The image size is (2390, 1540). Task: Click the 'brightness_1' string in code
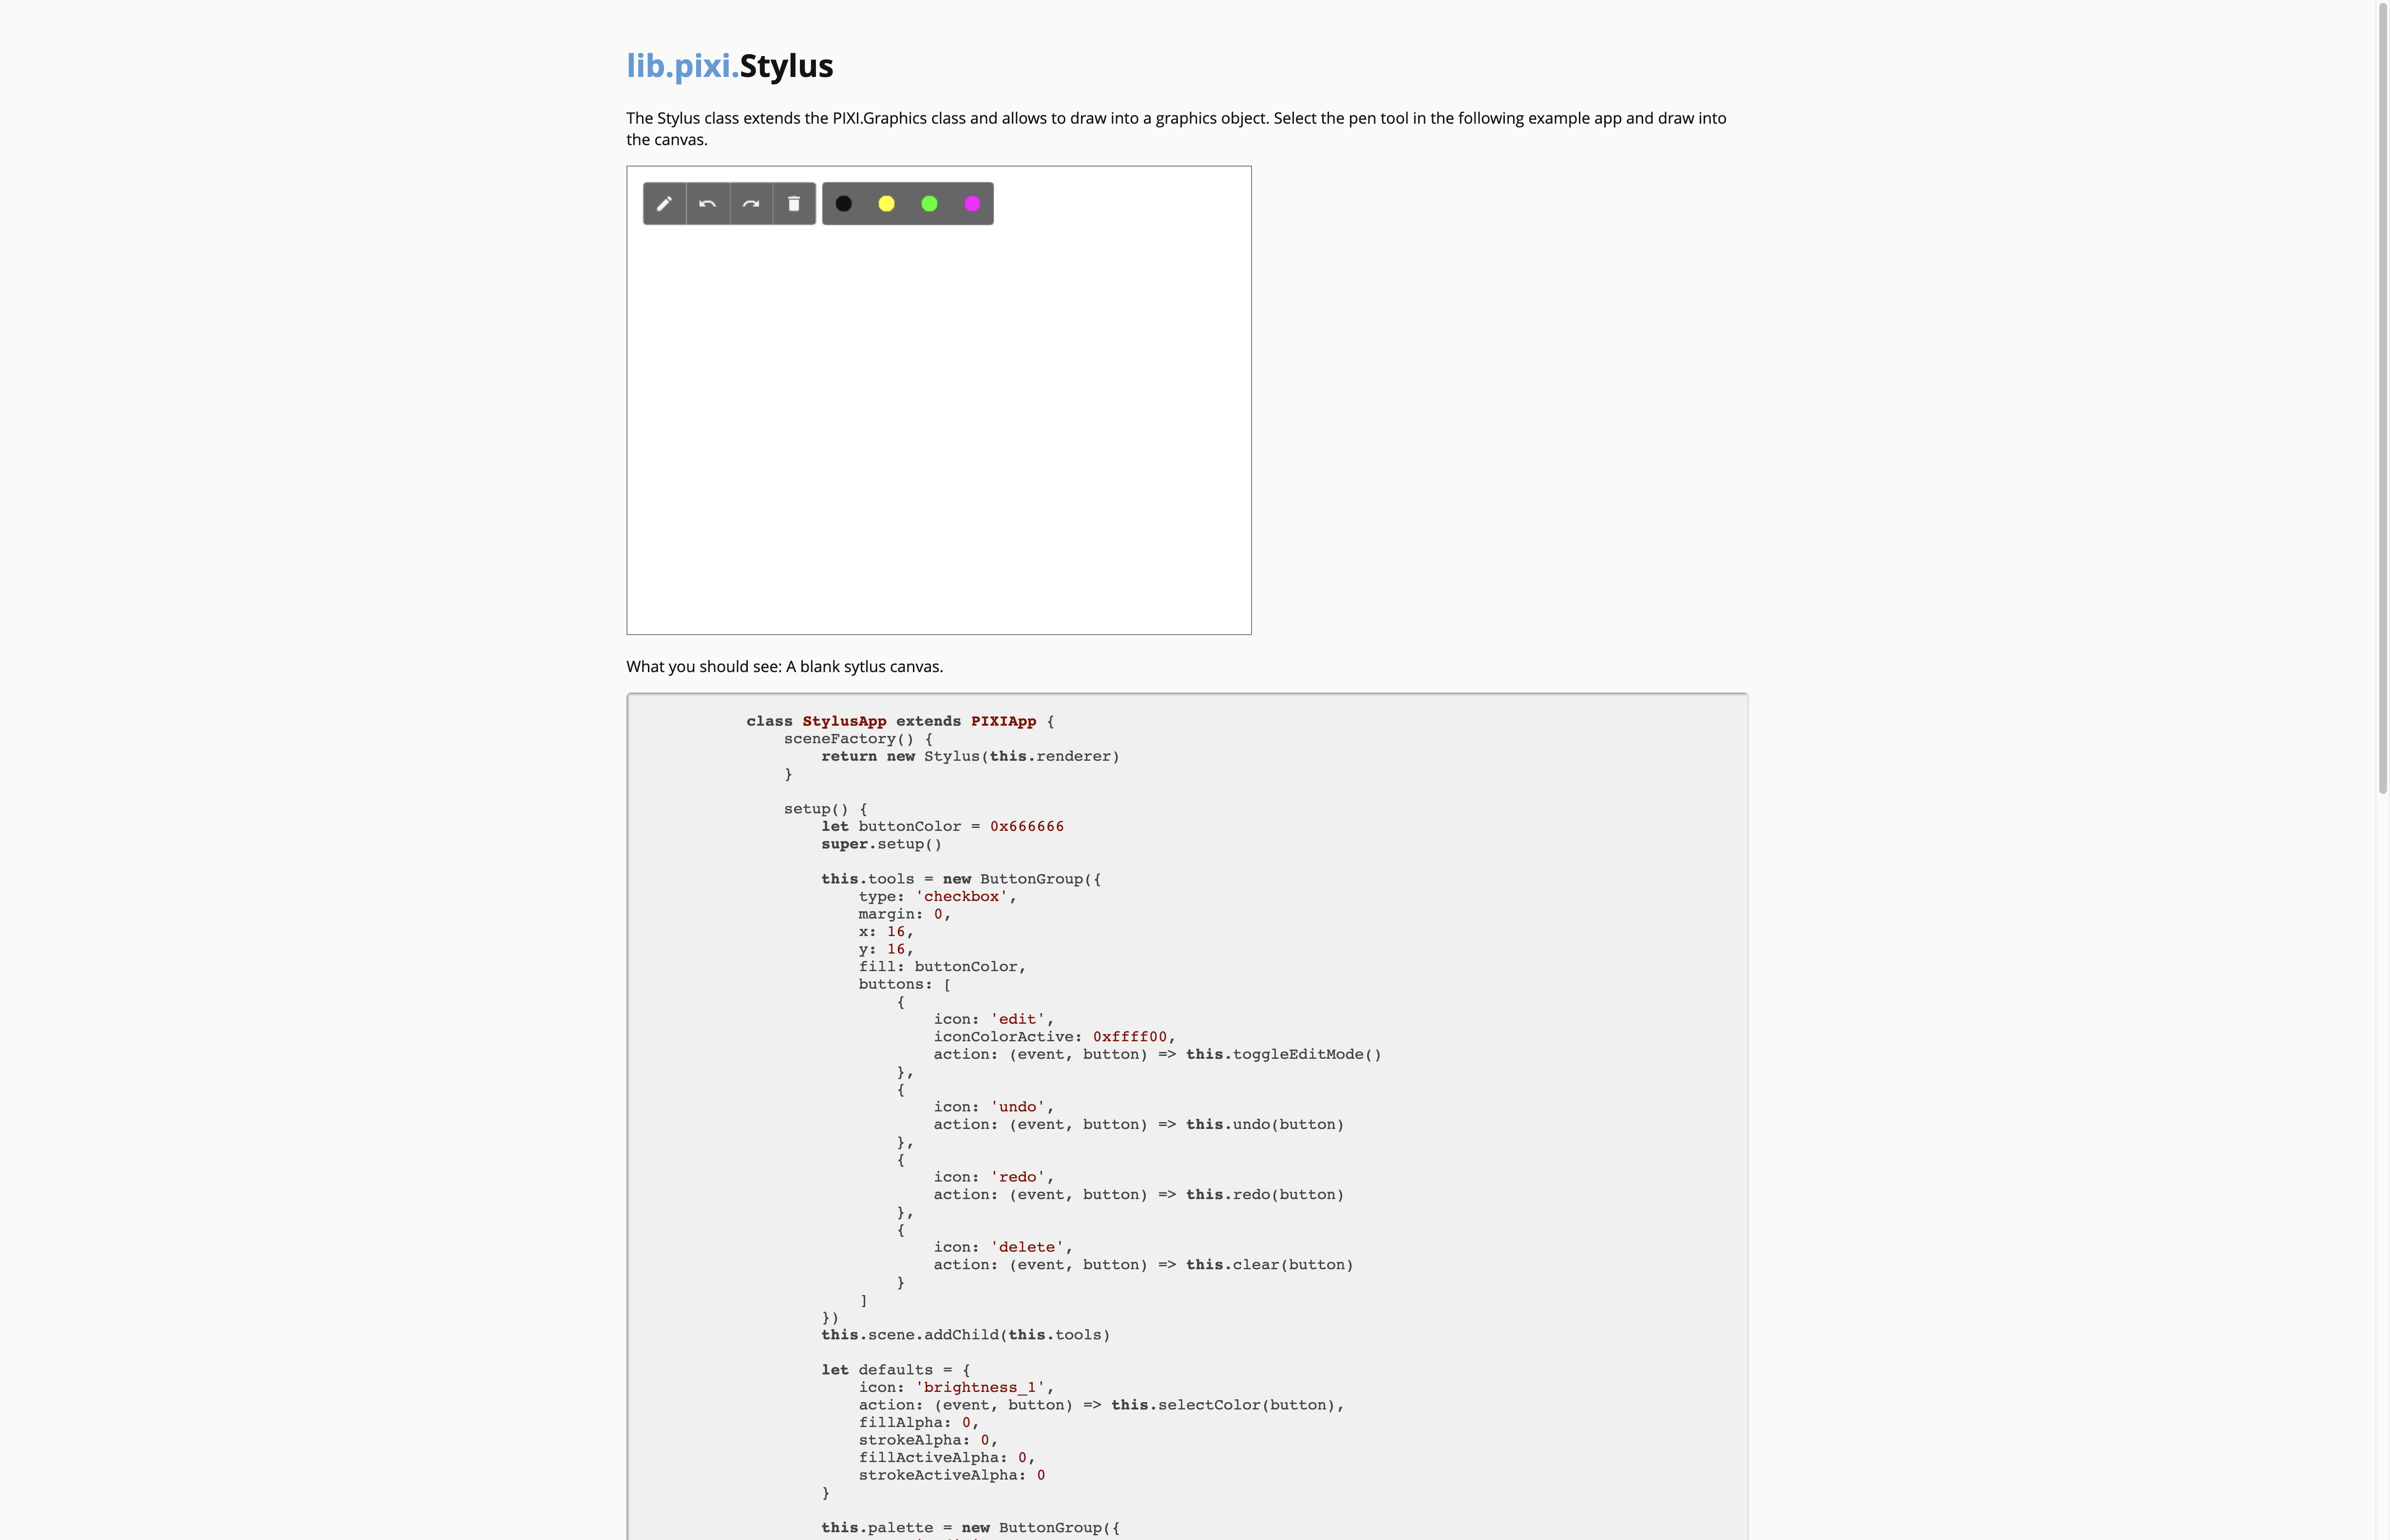pyautogui.click(x=981, y=1387)
